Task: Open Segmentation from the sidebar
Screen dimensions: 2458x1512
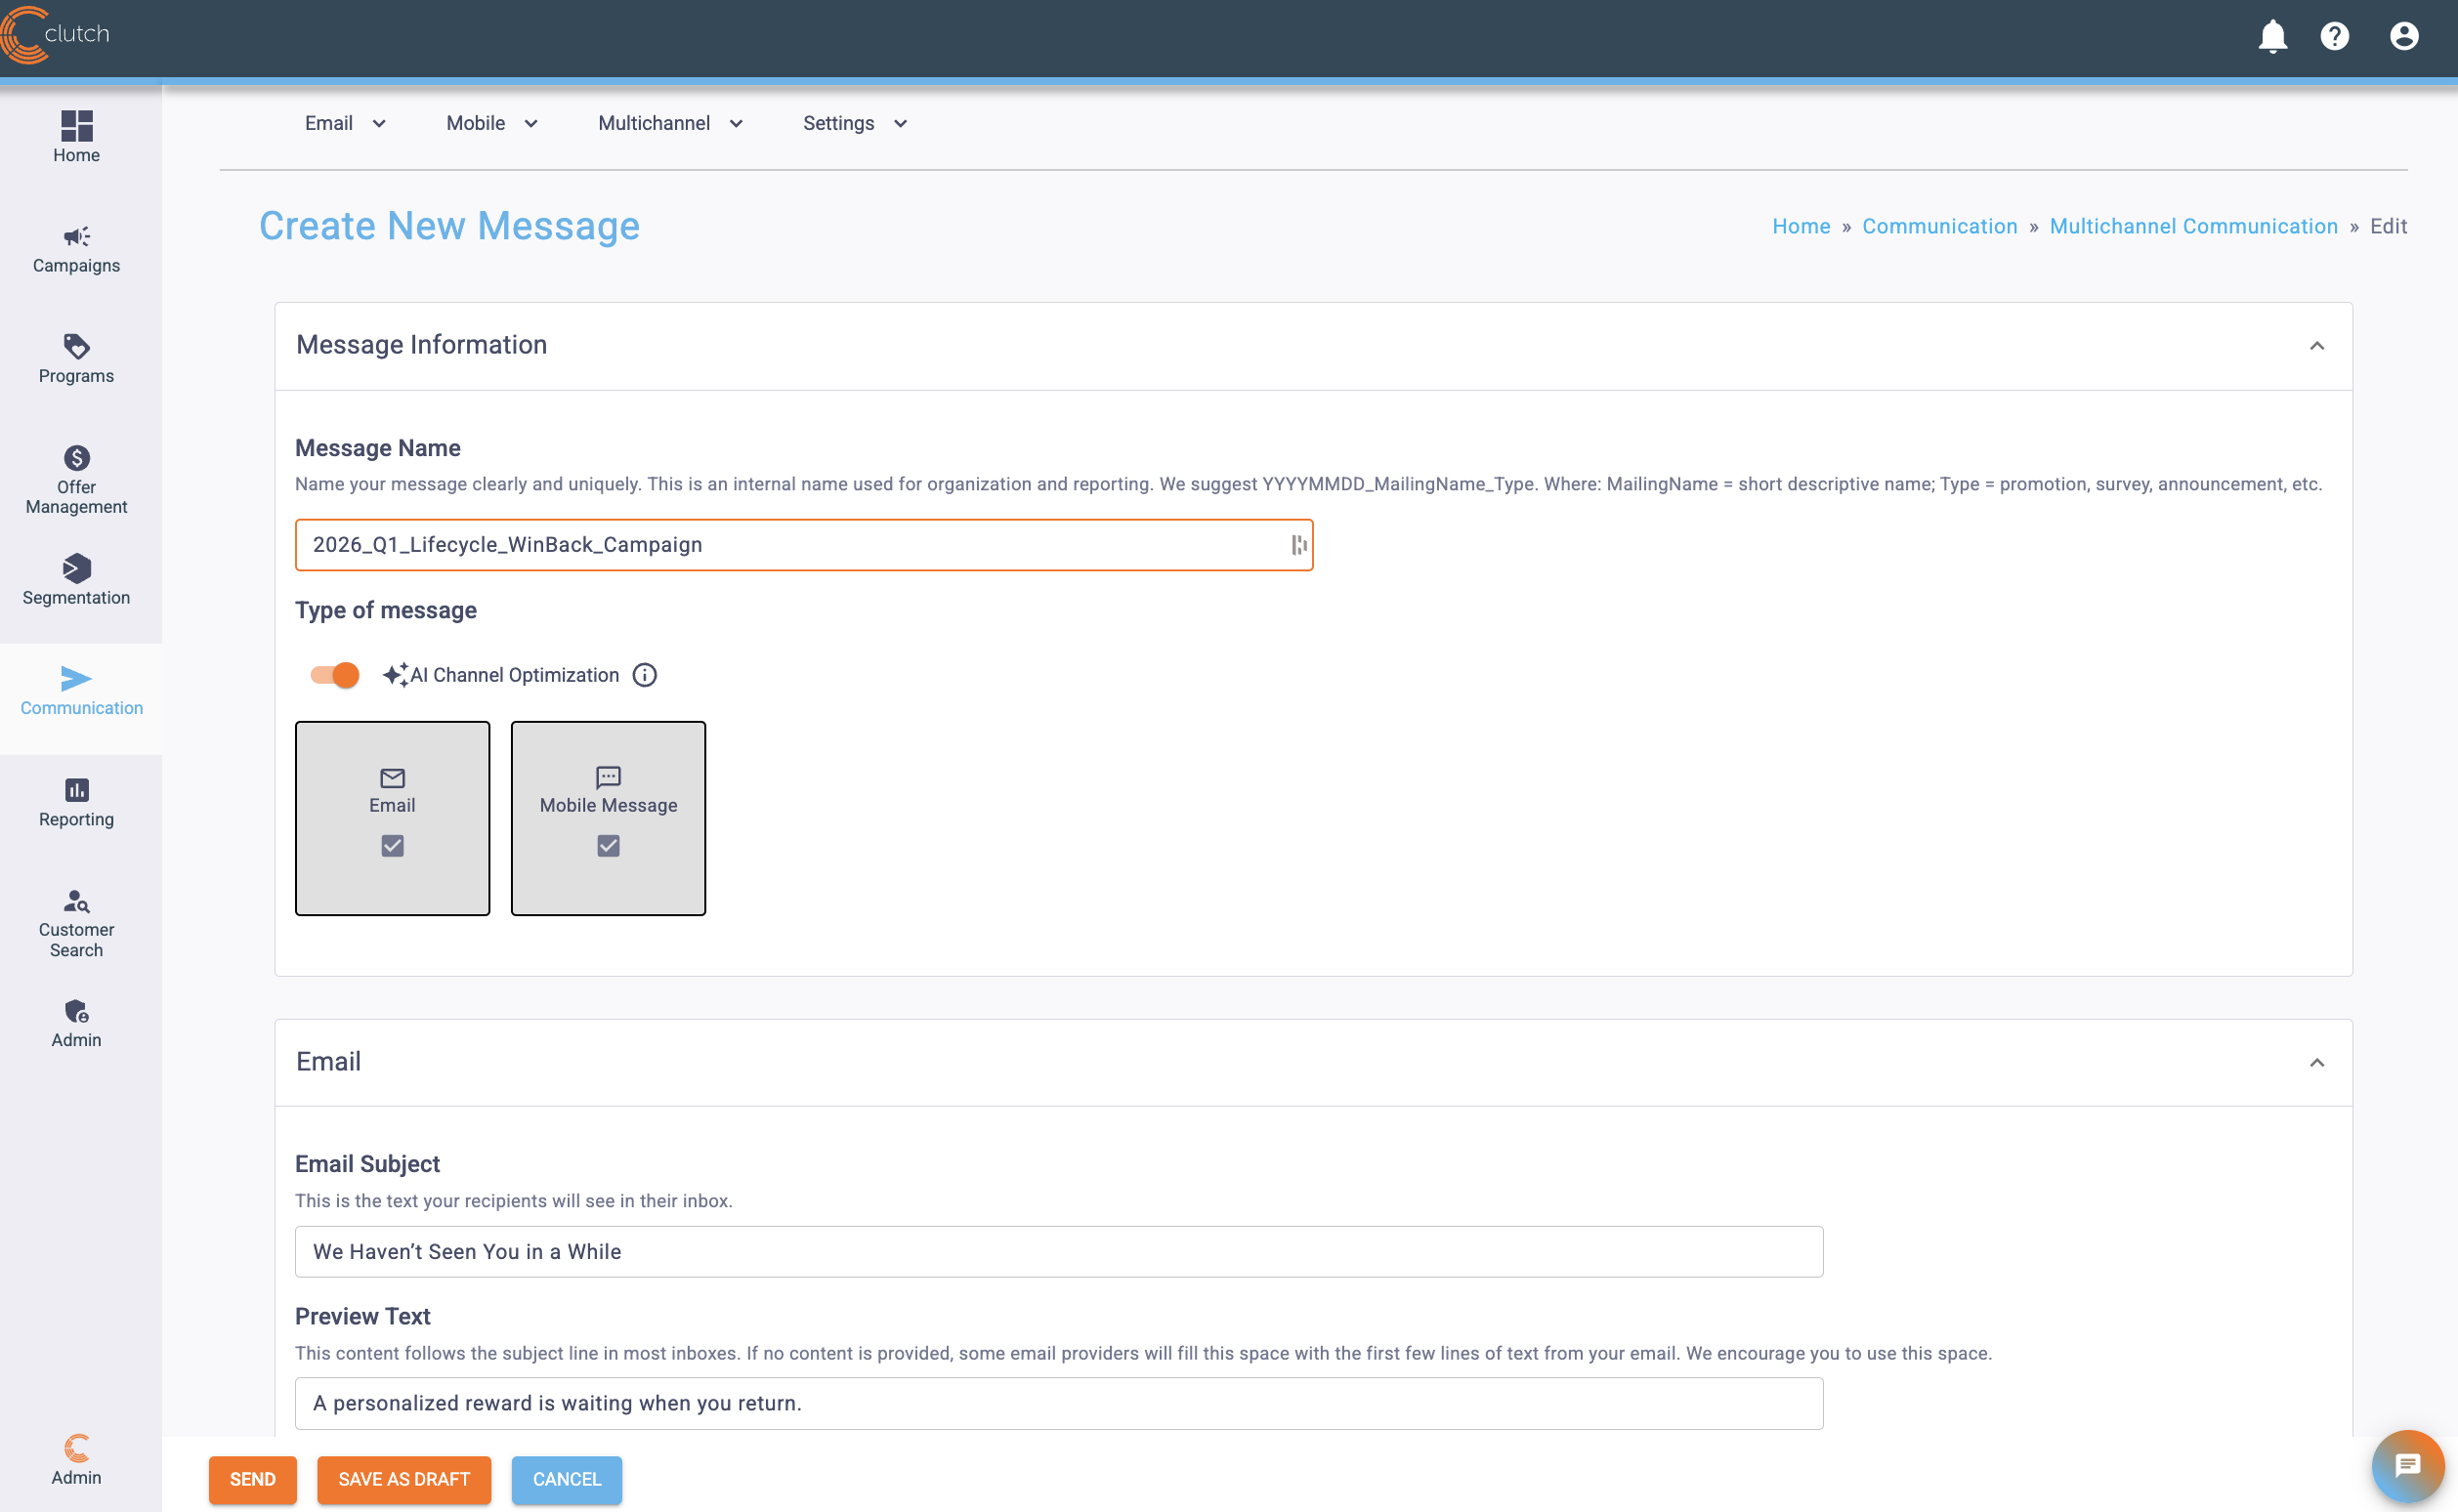Action: 76,580
